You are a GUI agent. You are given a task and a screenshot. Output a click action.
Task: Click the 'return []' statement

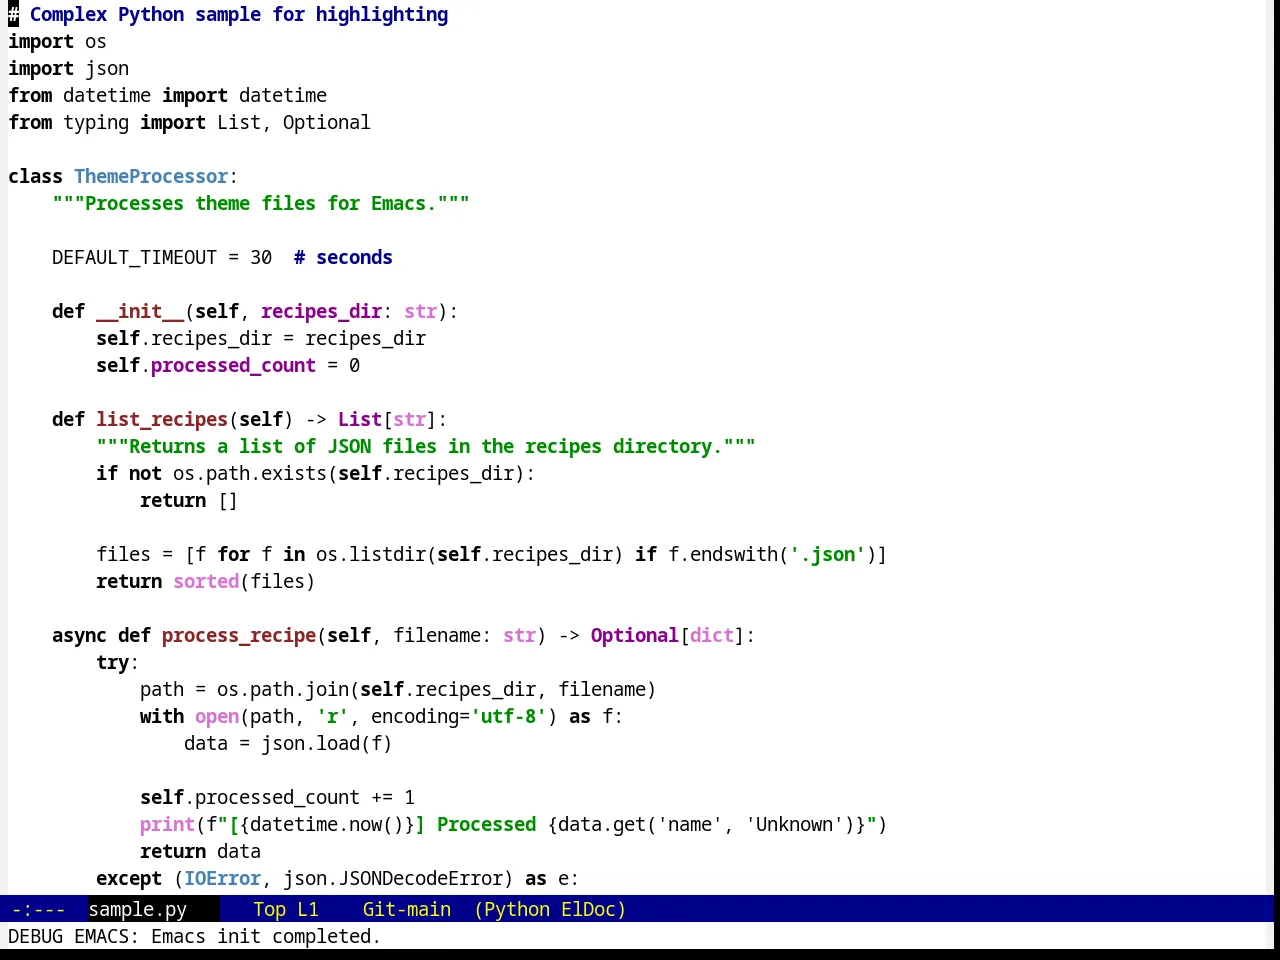(x=189, y=500)
